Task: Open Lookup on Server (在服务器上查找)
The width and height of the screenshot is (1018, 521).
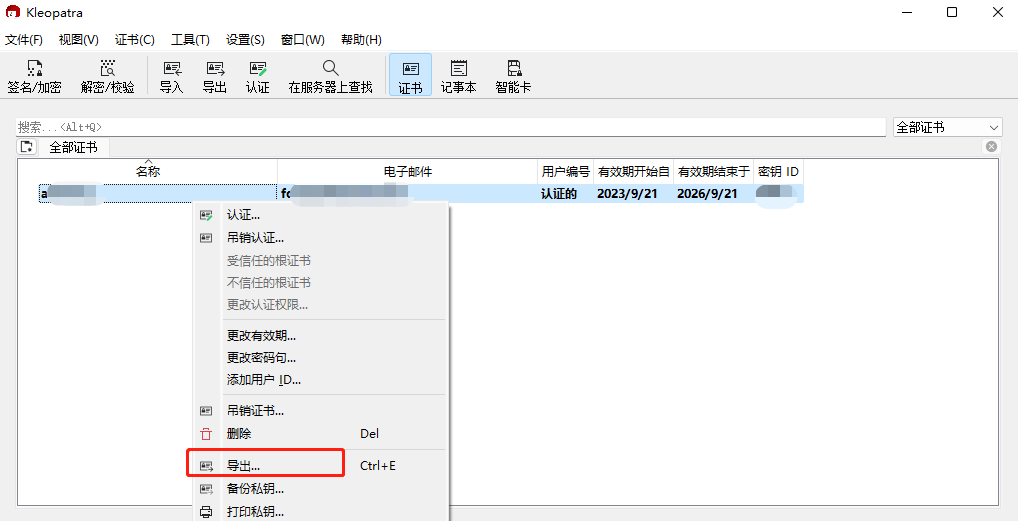Action: (330, 77)
